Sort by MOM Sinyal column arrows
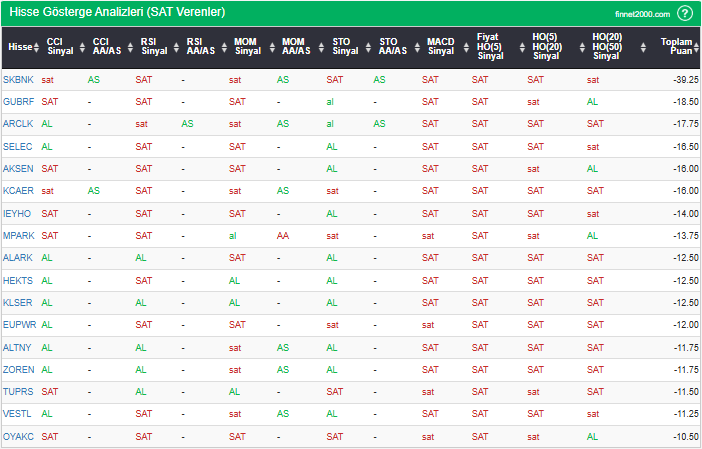The height and width of the screenshot is (449, 702). pos(272,47)
